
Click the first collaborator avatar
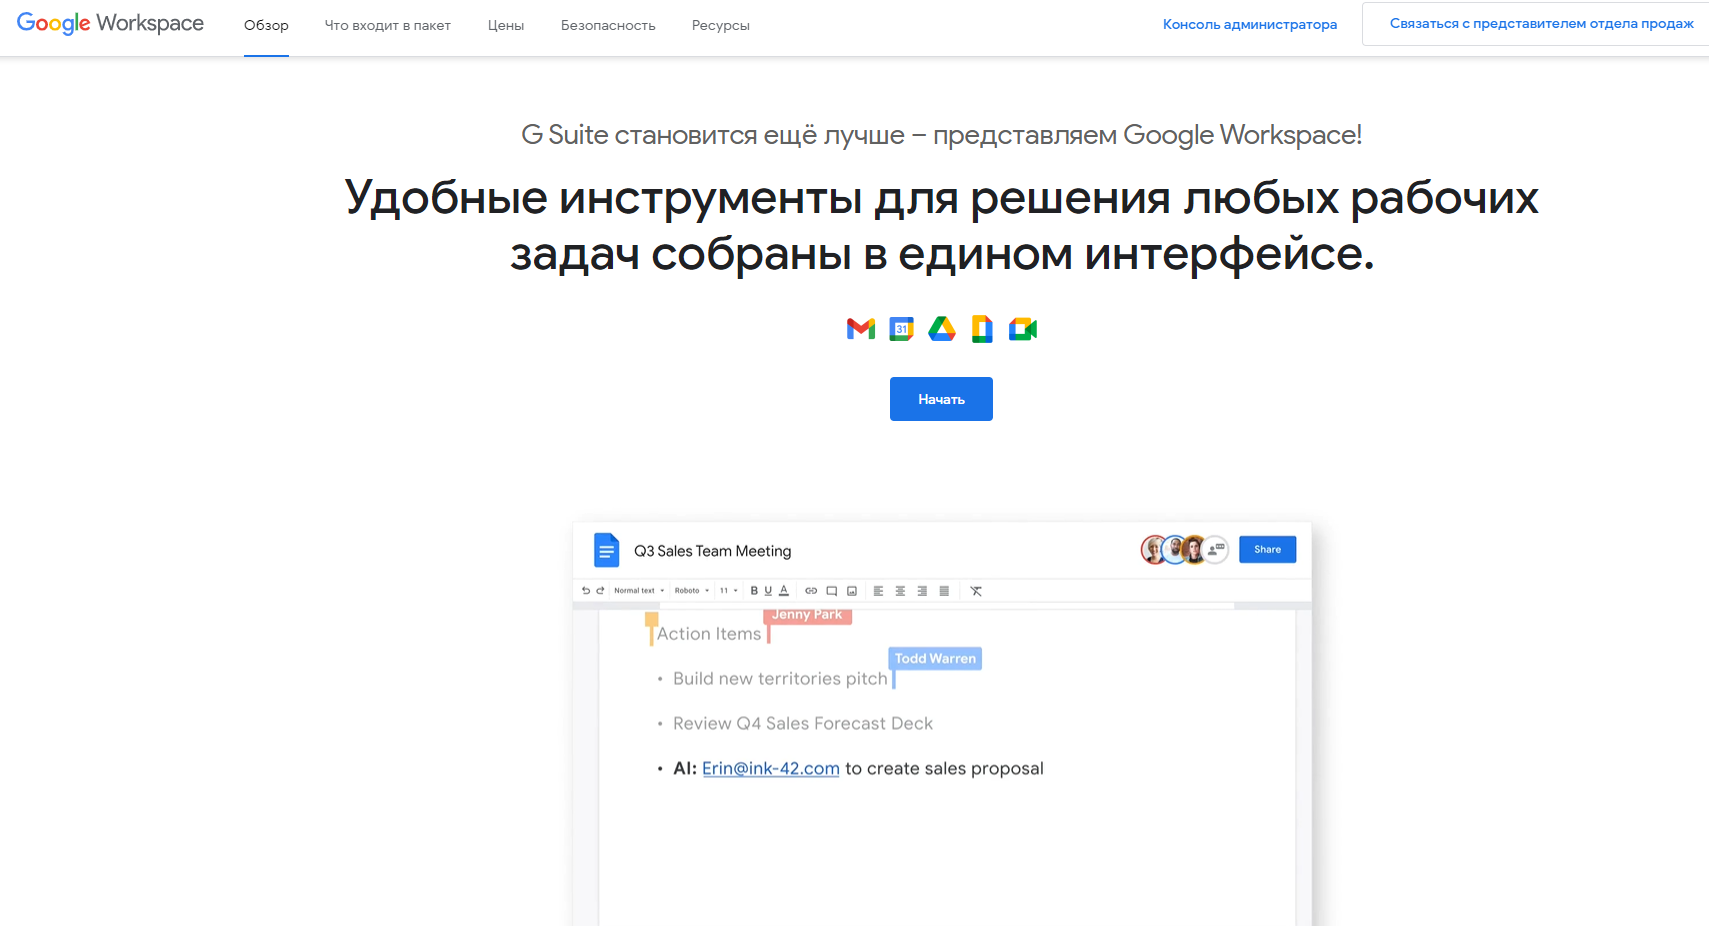[1154, 549]
